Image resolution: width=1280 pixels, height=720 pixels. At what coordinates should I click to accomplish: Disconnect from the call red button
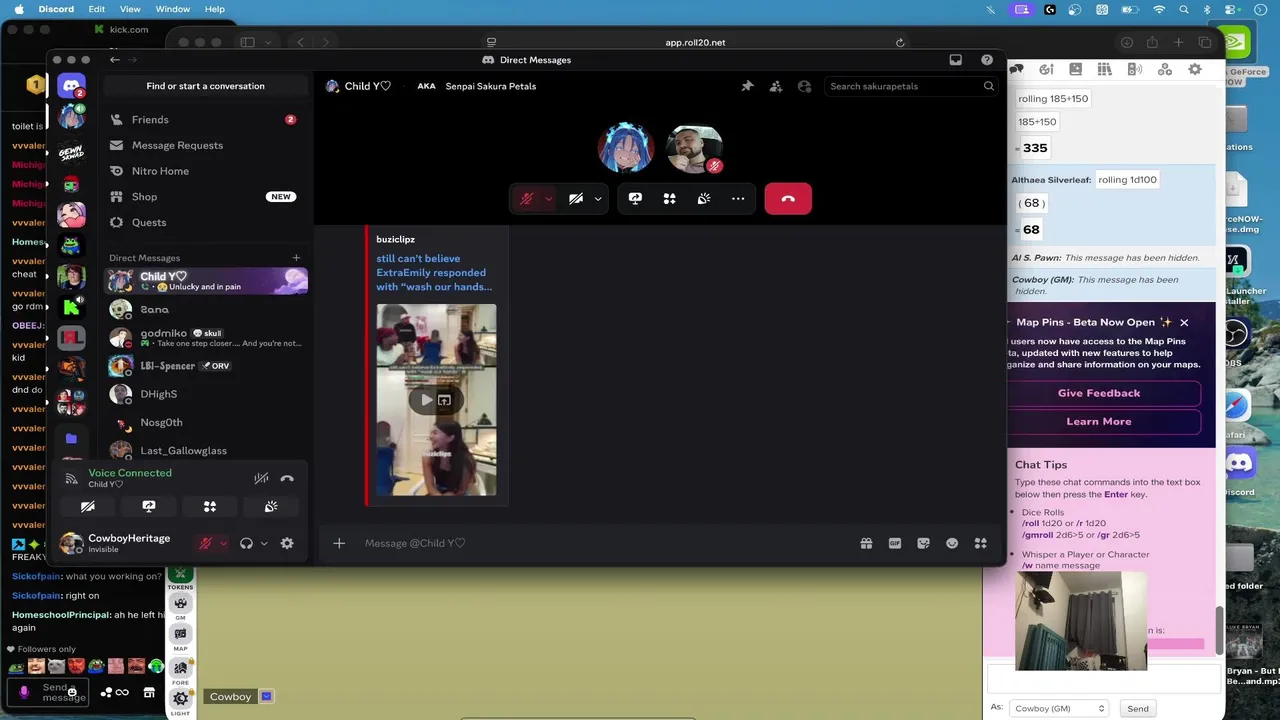click(788, 199)
